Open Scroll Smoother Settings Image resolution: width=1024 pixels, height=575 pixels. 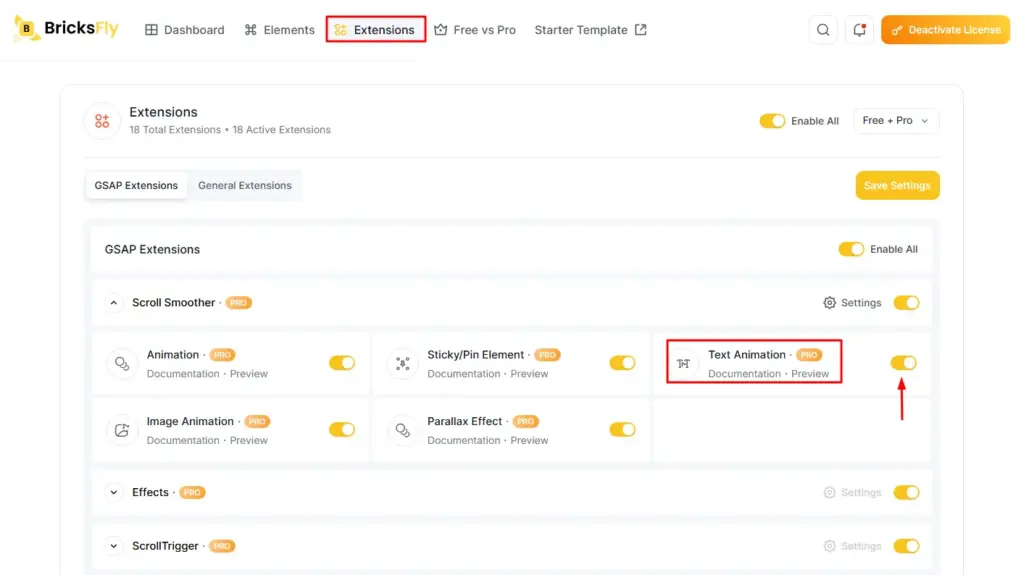click(852, 303)
